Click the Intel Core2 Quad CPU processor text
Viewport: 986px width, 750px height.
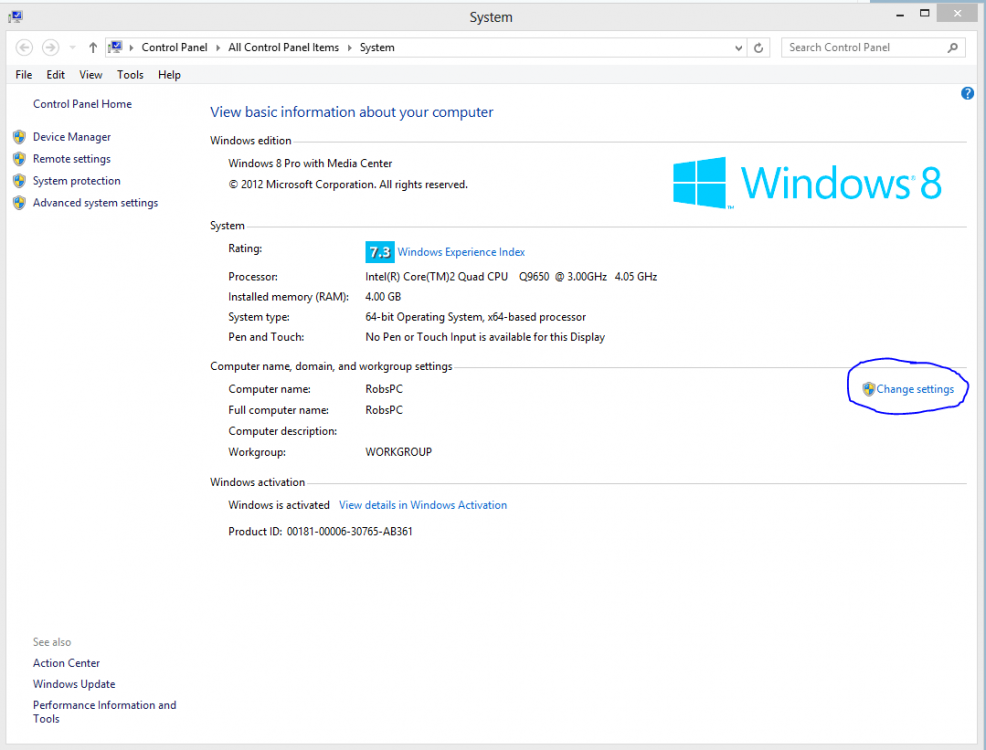[x=511, y=277]
